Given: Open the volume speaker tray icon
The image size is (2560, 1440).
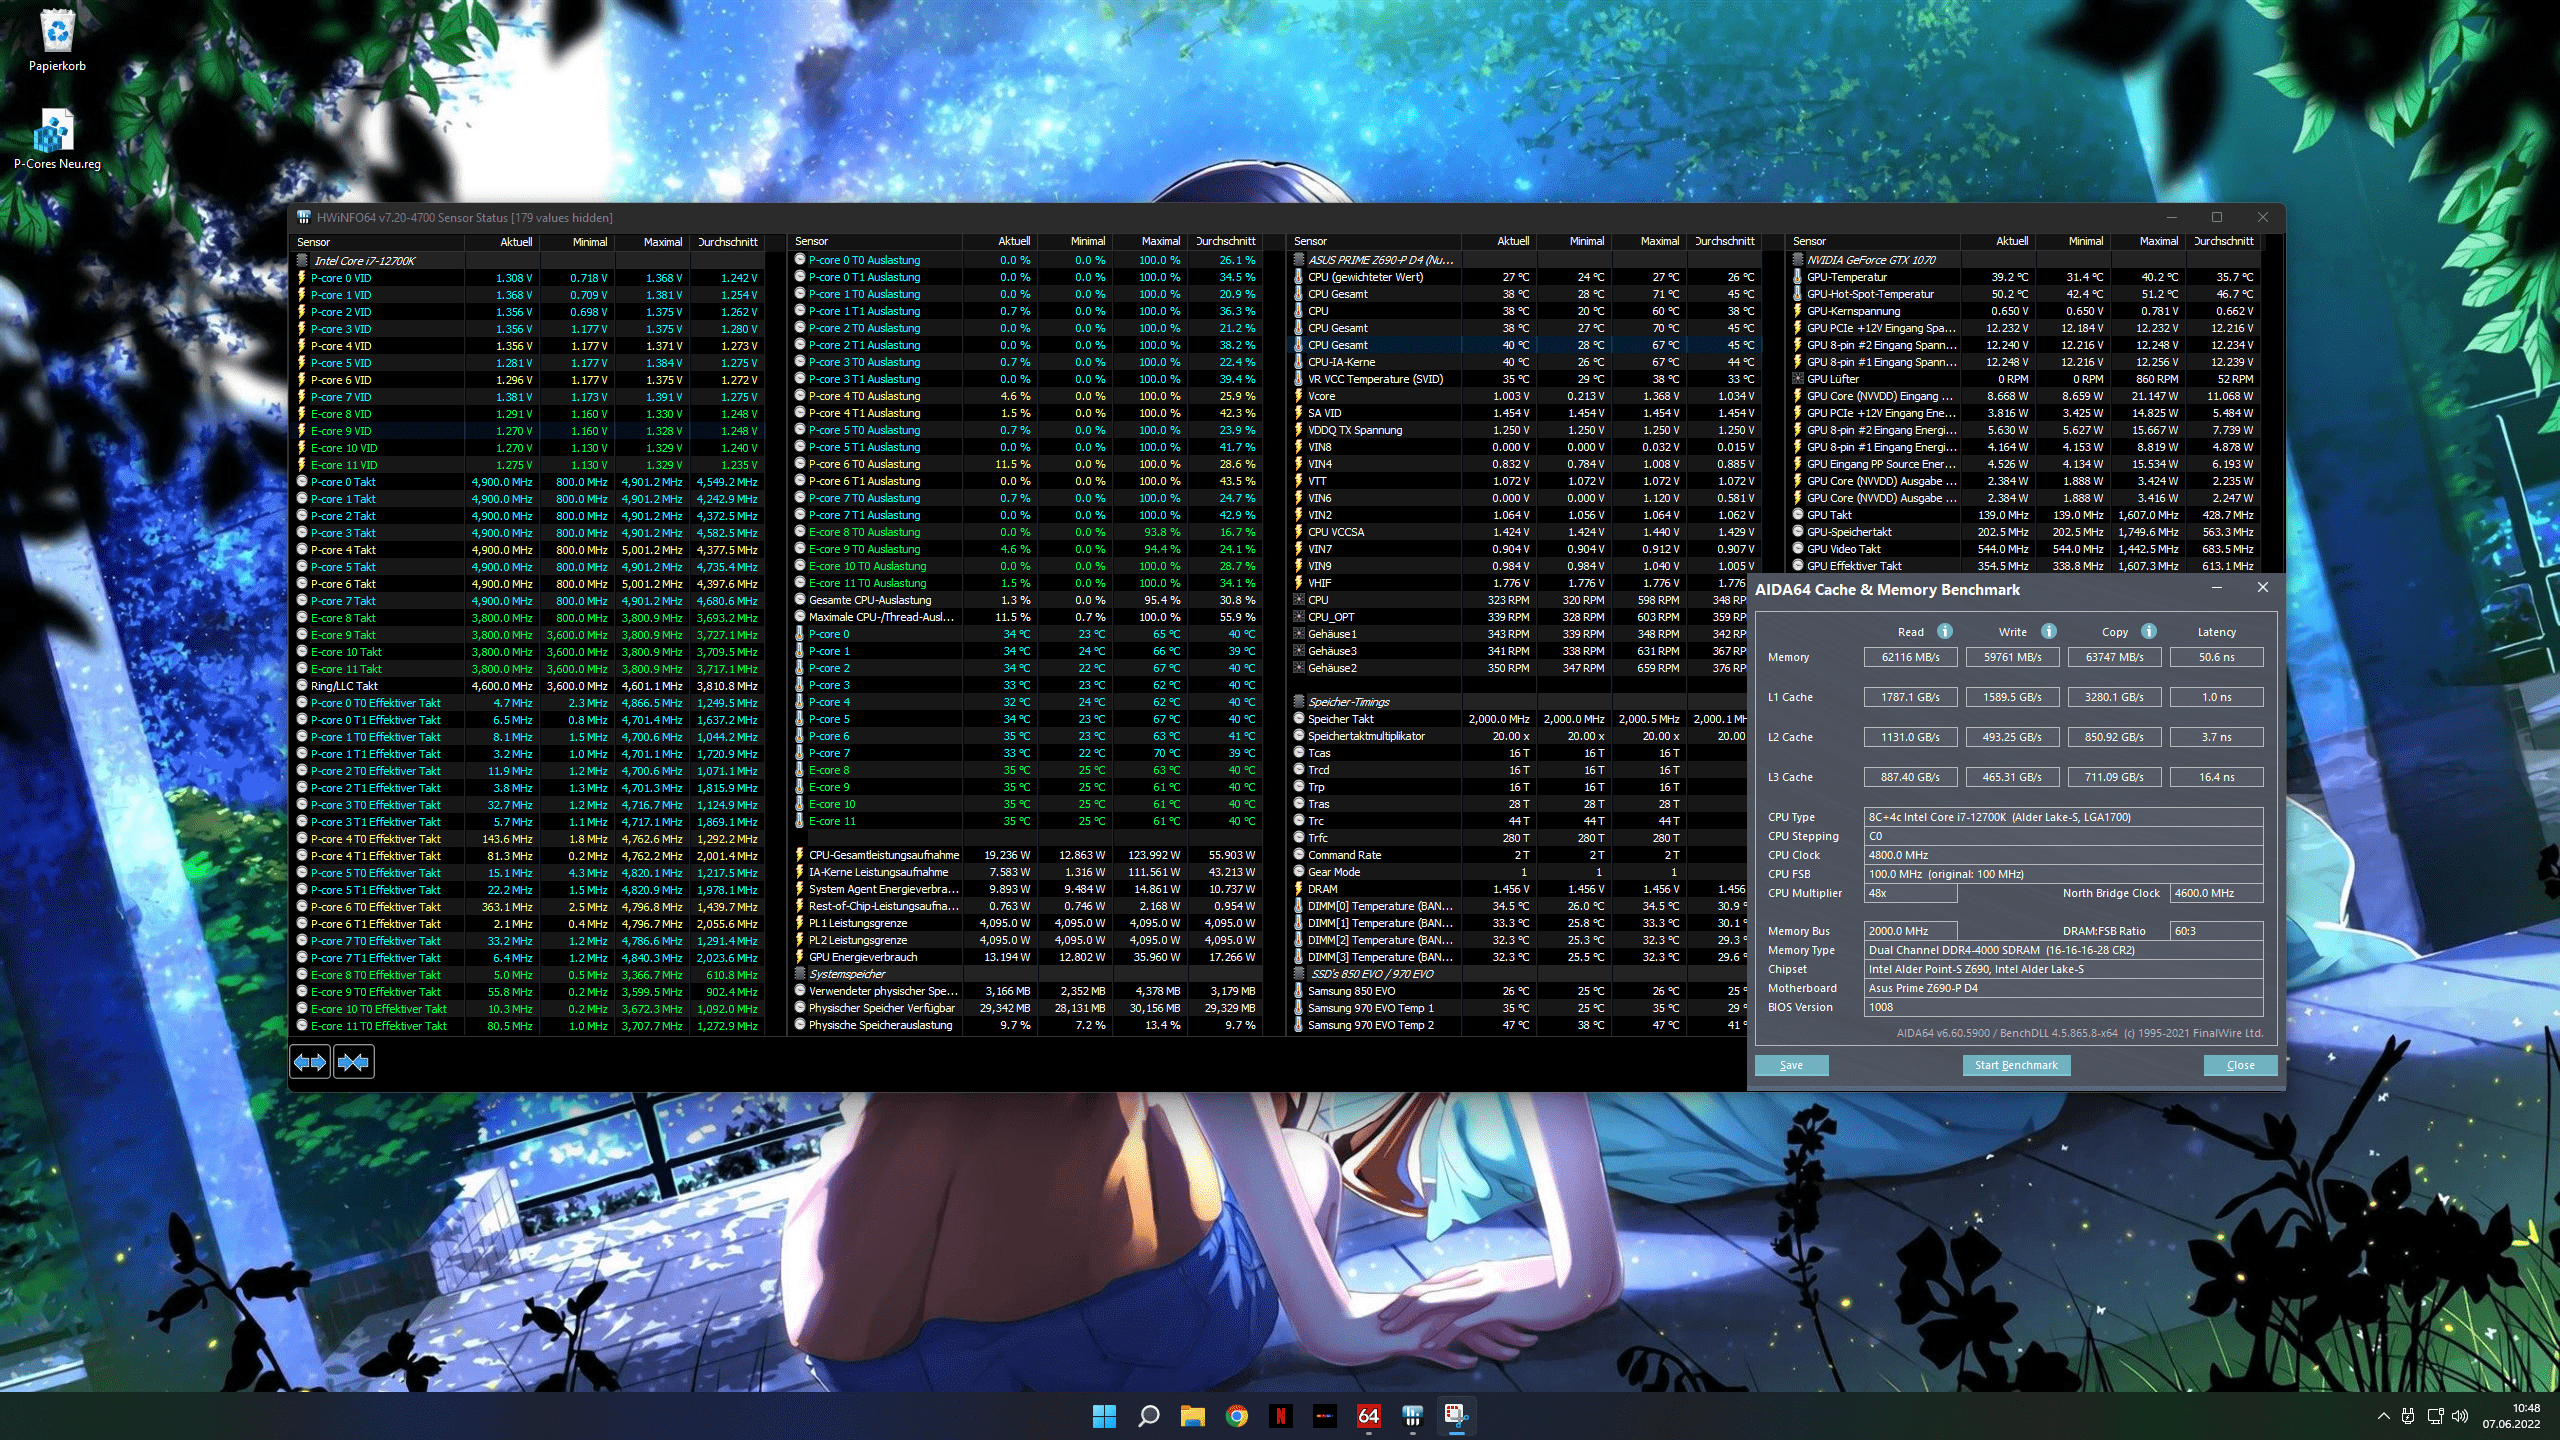Looking at the screenshot, I should coord(2460,1416).
